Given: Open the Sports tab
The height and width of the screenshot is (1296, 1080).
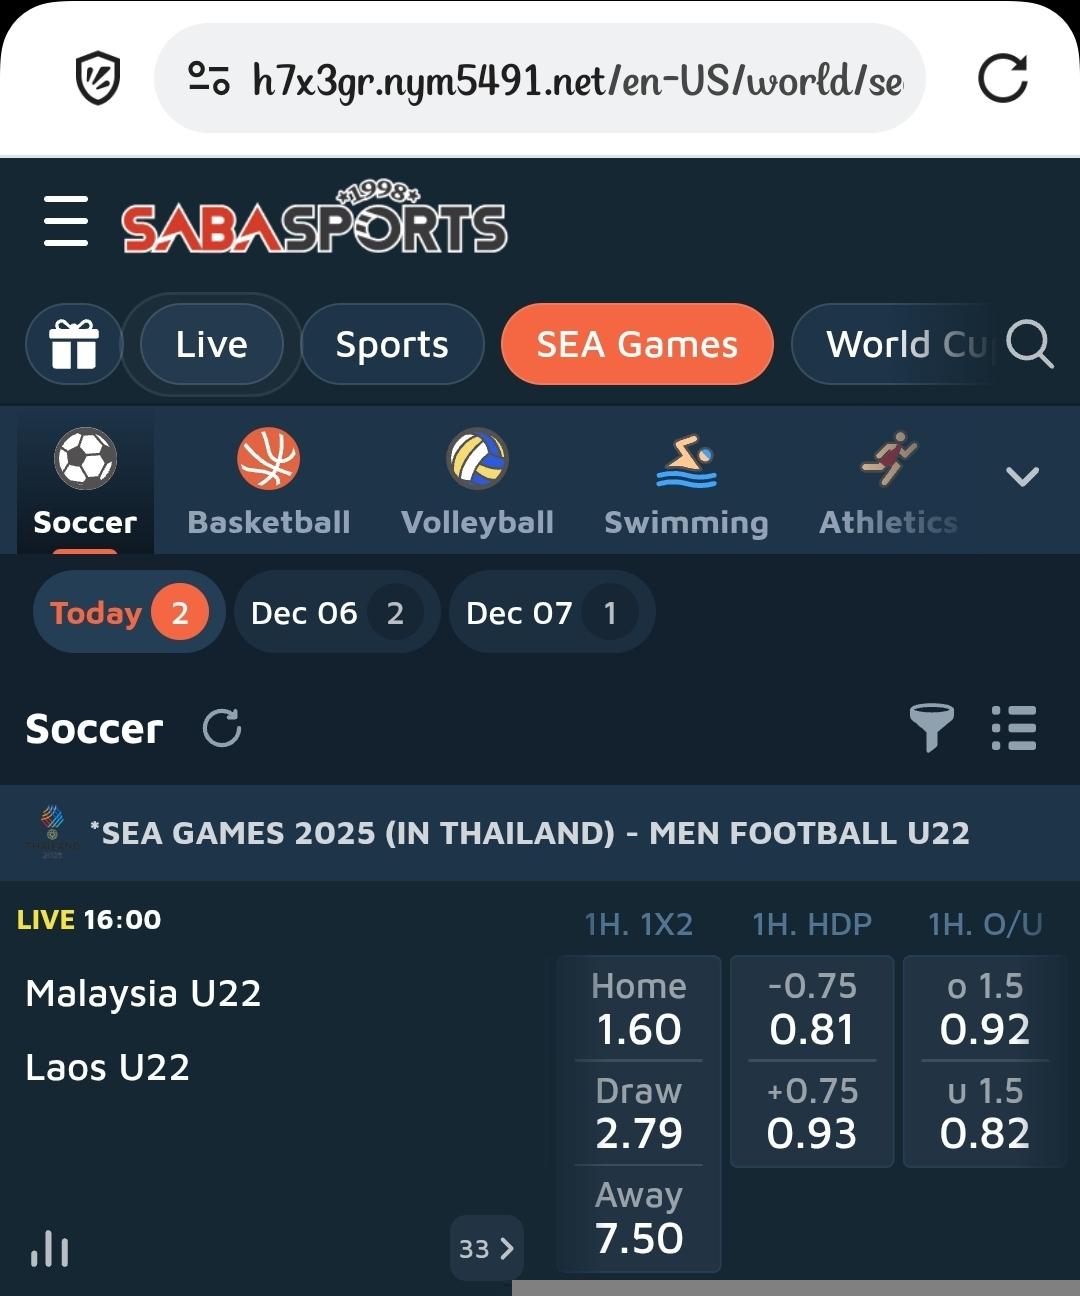Looking at the screenshot, I should 392,344.
